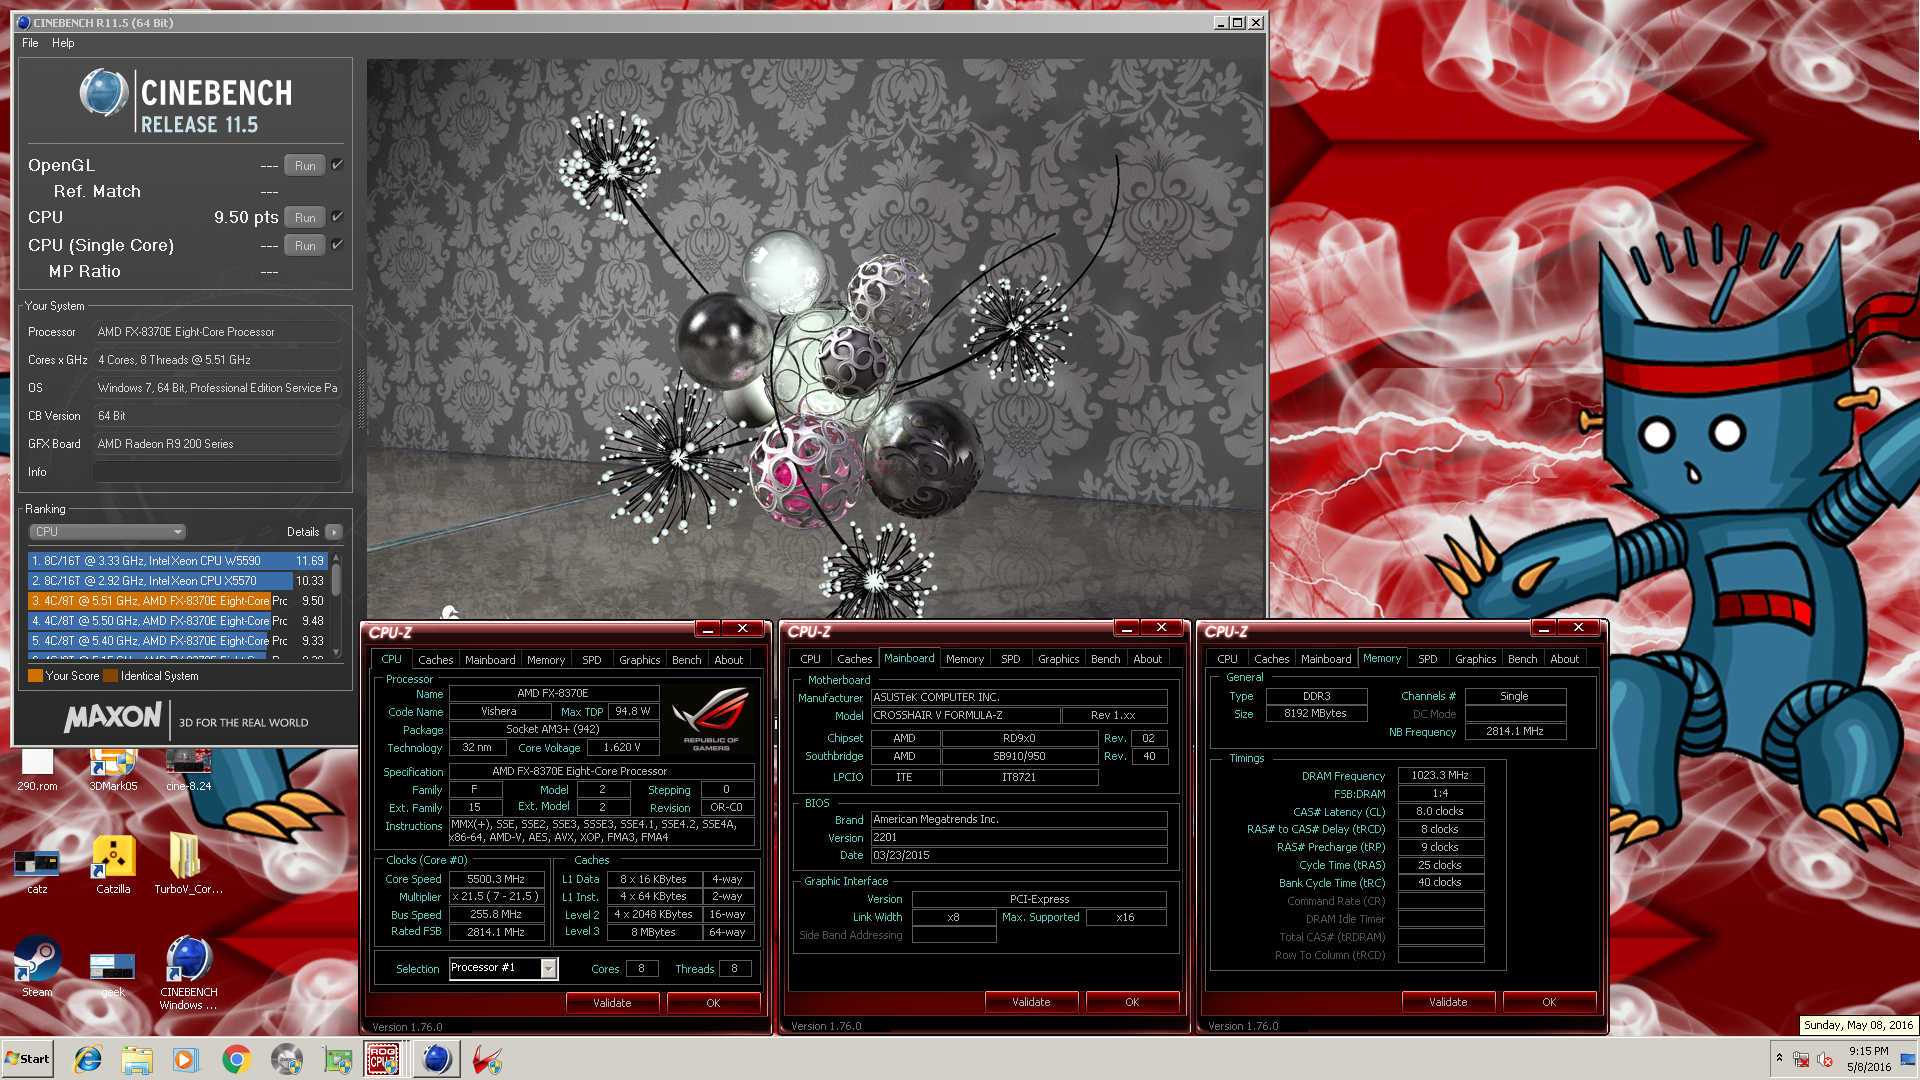Open Windows Explorer from the taskbar
1920x1080 pixels.
[x=137, y=1059]
